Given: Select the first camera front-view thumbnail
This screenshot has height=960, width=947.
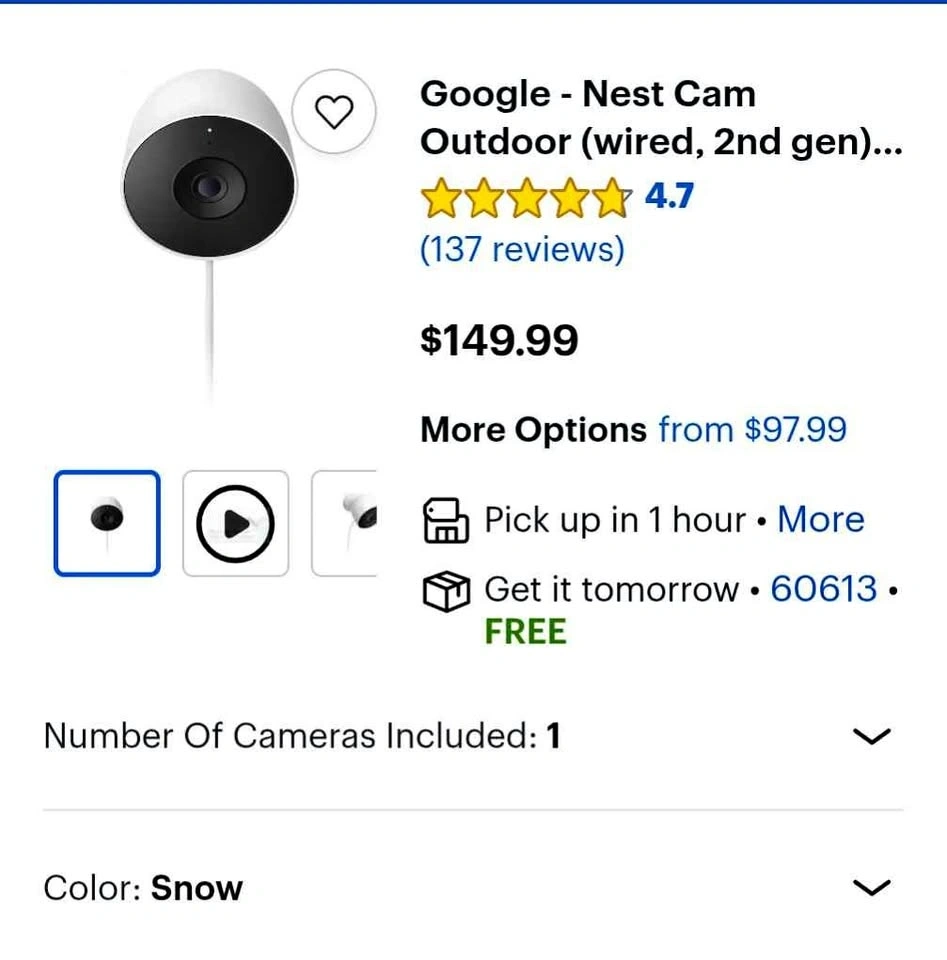Looking at the screenshot, I should click(107, 524).
